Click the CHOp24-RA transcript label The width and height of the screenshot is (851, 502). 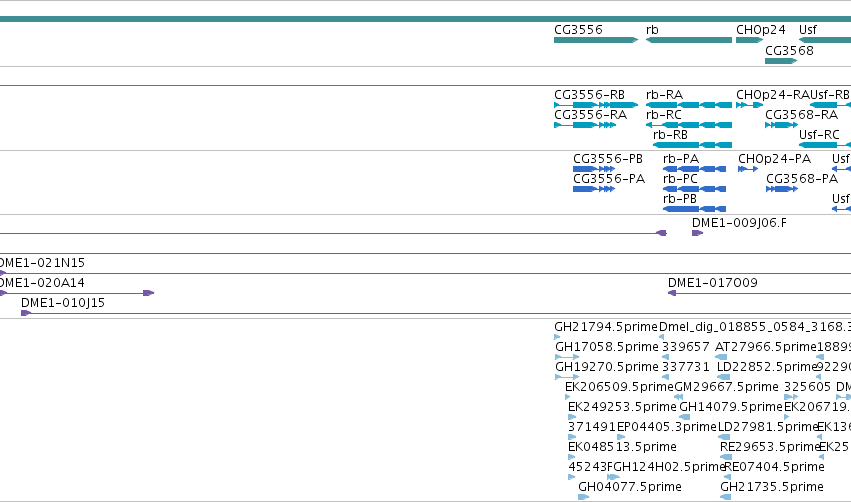click(773, 94)
